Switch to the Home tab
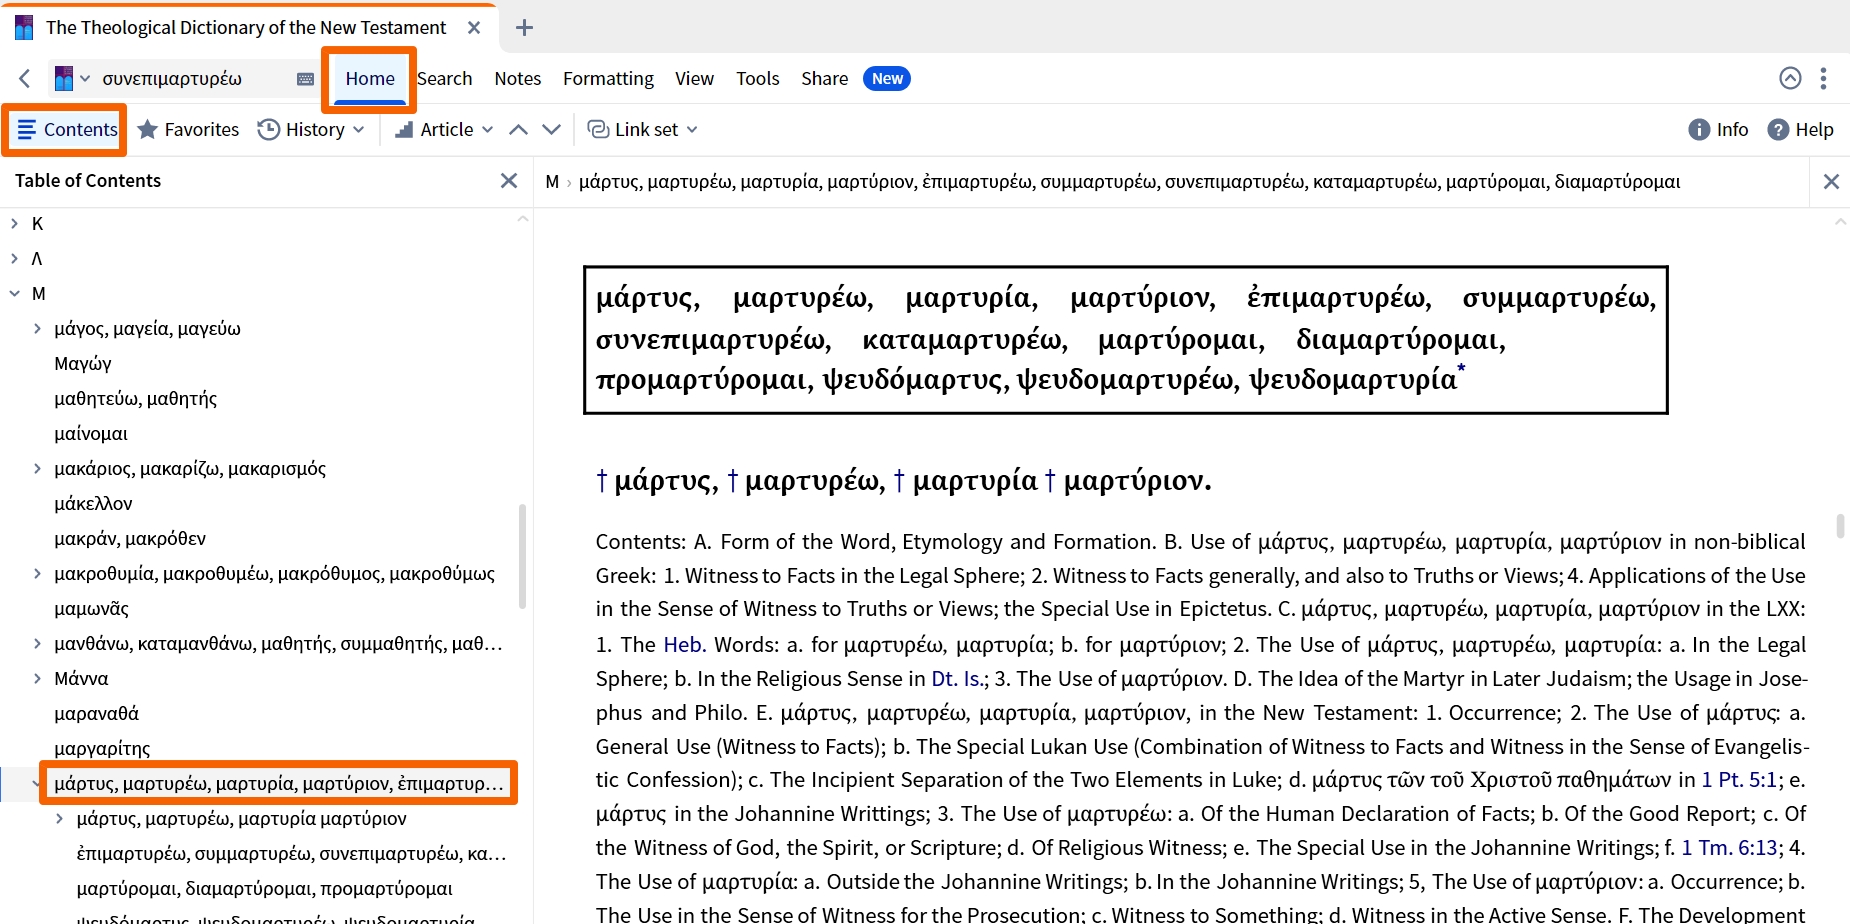The image size is (1850, 924). (x=370, y=78)
